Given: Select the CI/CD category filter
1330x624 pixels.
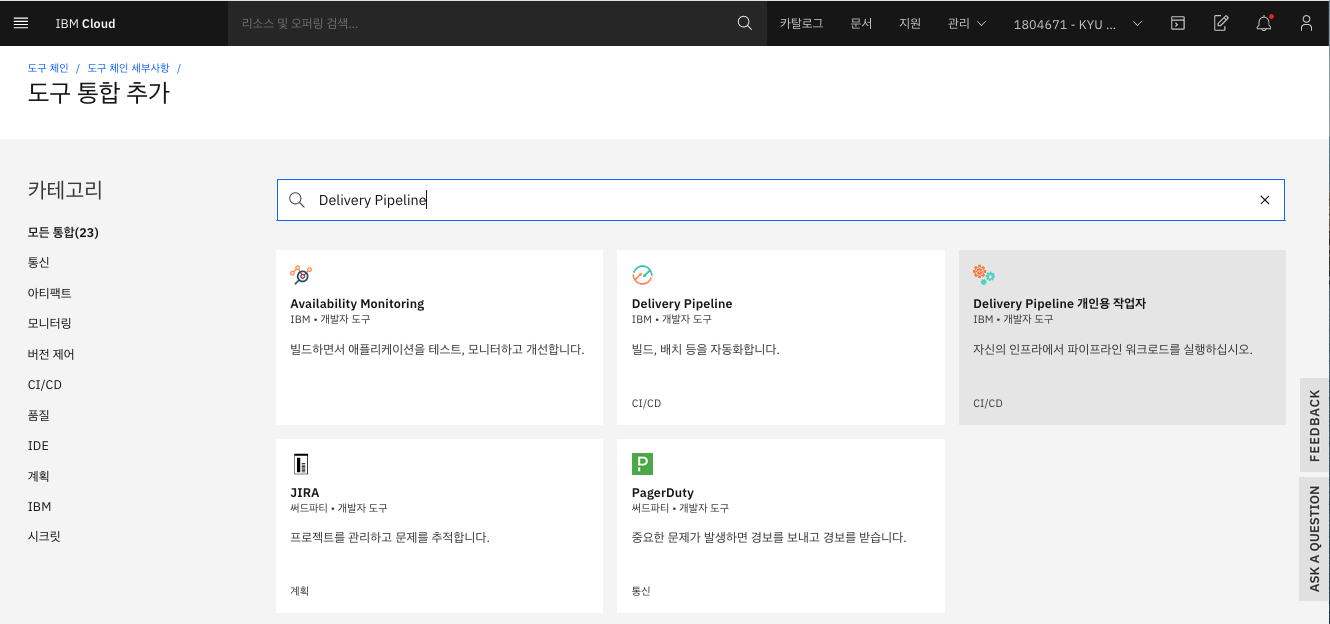Looking at the screenshot, I should click(x=45, y=385).
